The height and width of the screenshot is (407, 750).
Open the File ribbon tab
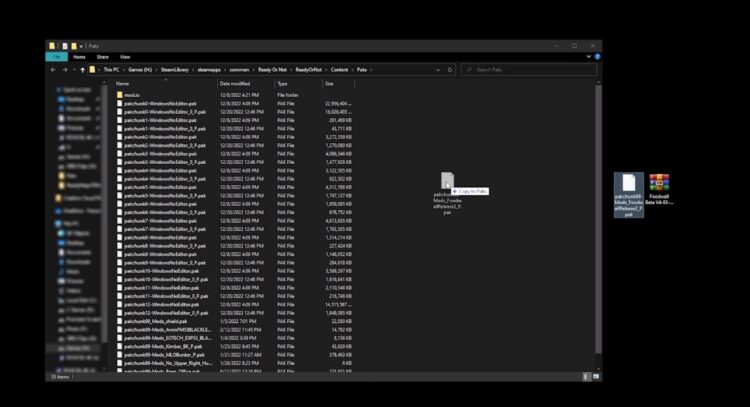(x=55, y=57)
